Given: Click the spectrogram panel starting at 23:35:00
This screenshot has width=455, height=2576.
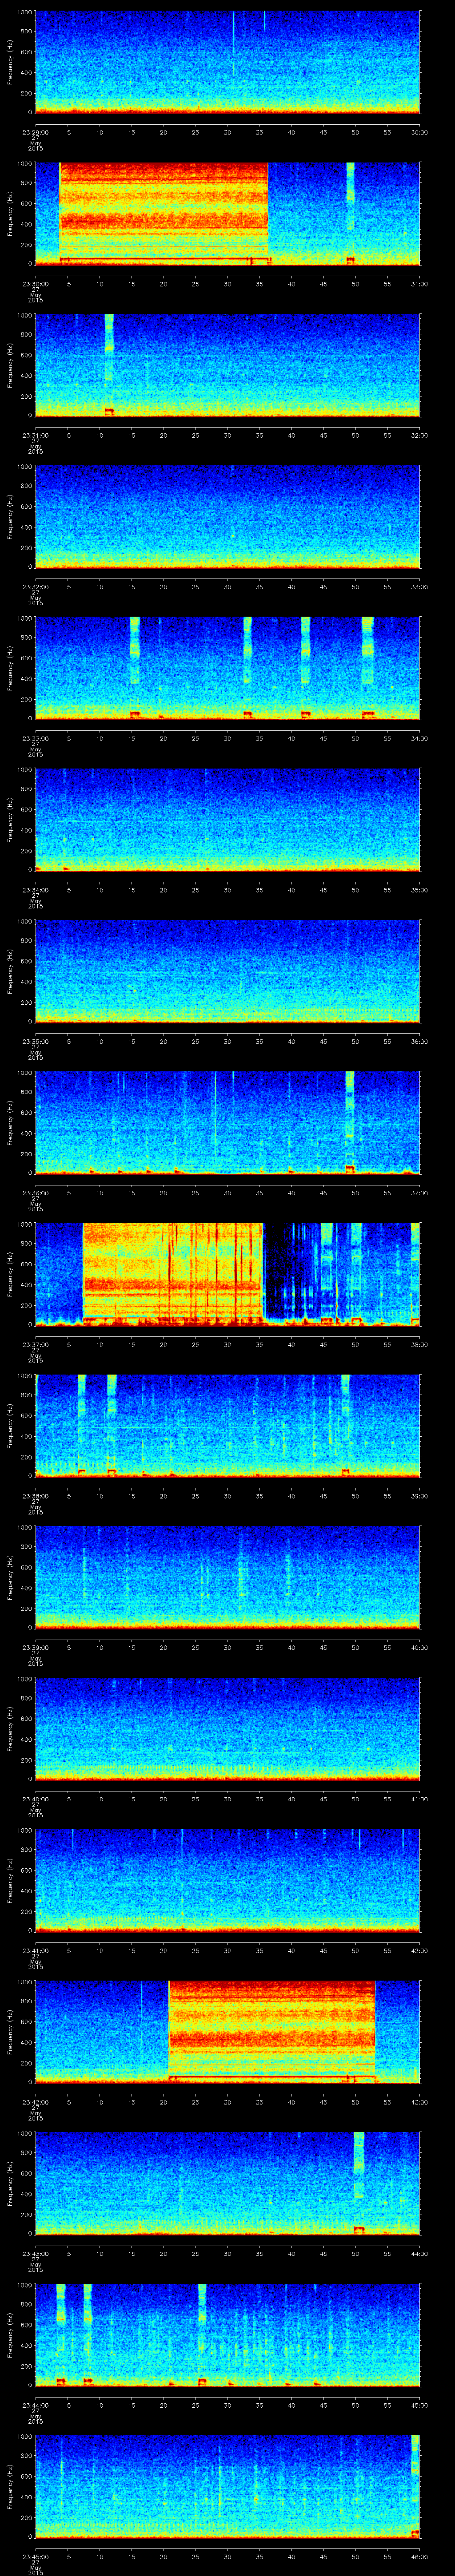Looking at the screenshot, I should (x=228, y=971).
